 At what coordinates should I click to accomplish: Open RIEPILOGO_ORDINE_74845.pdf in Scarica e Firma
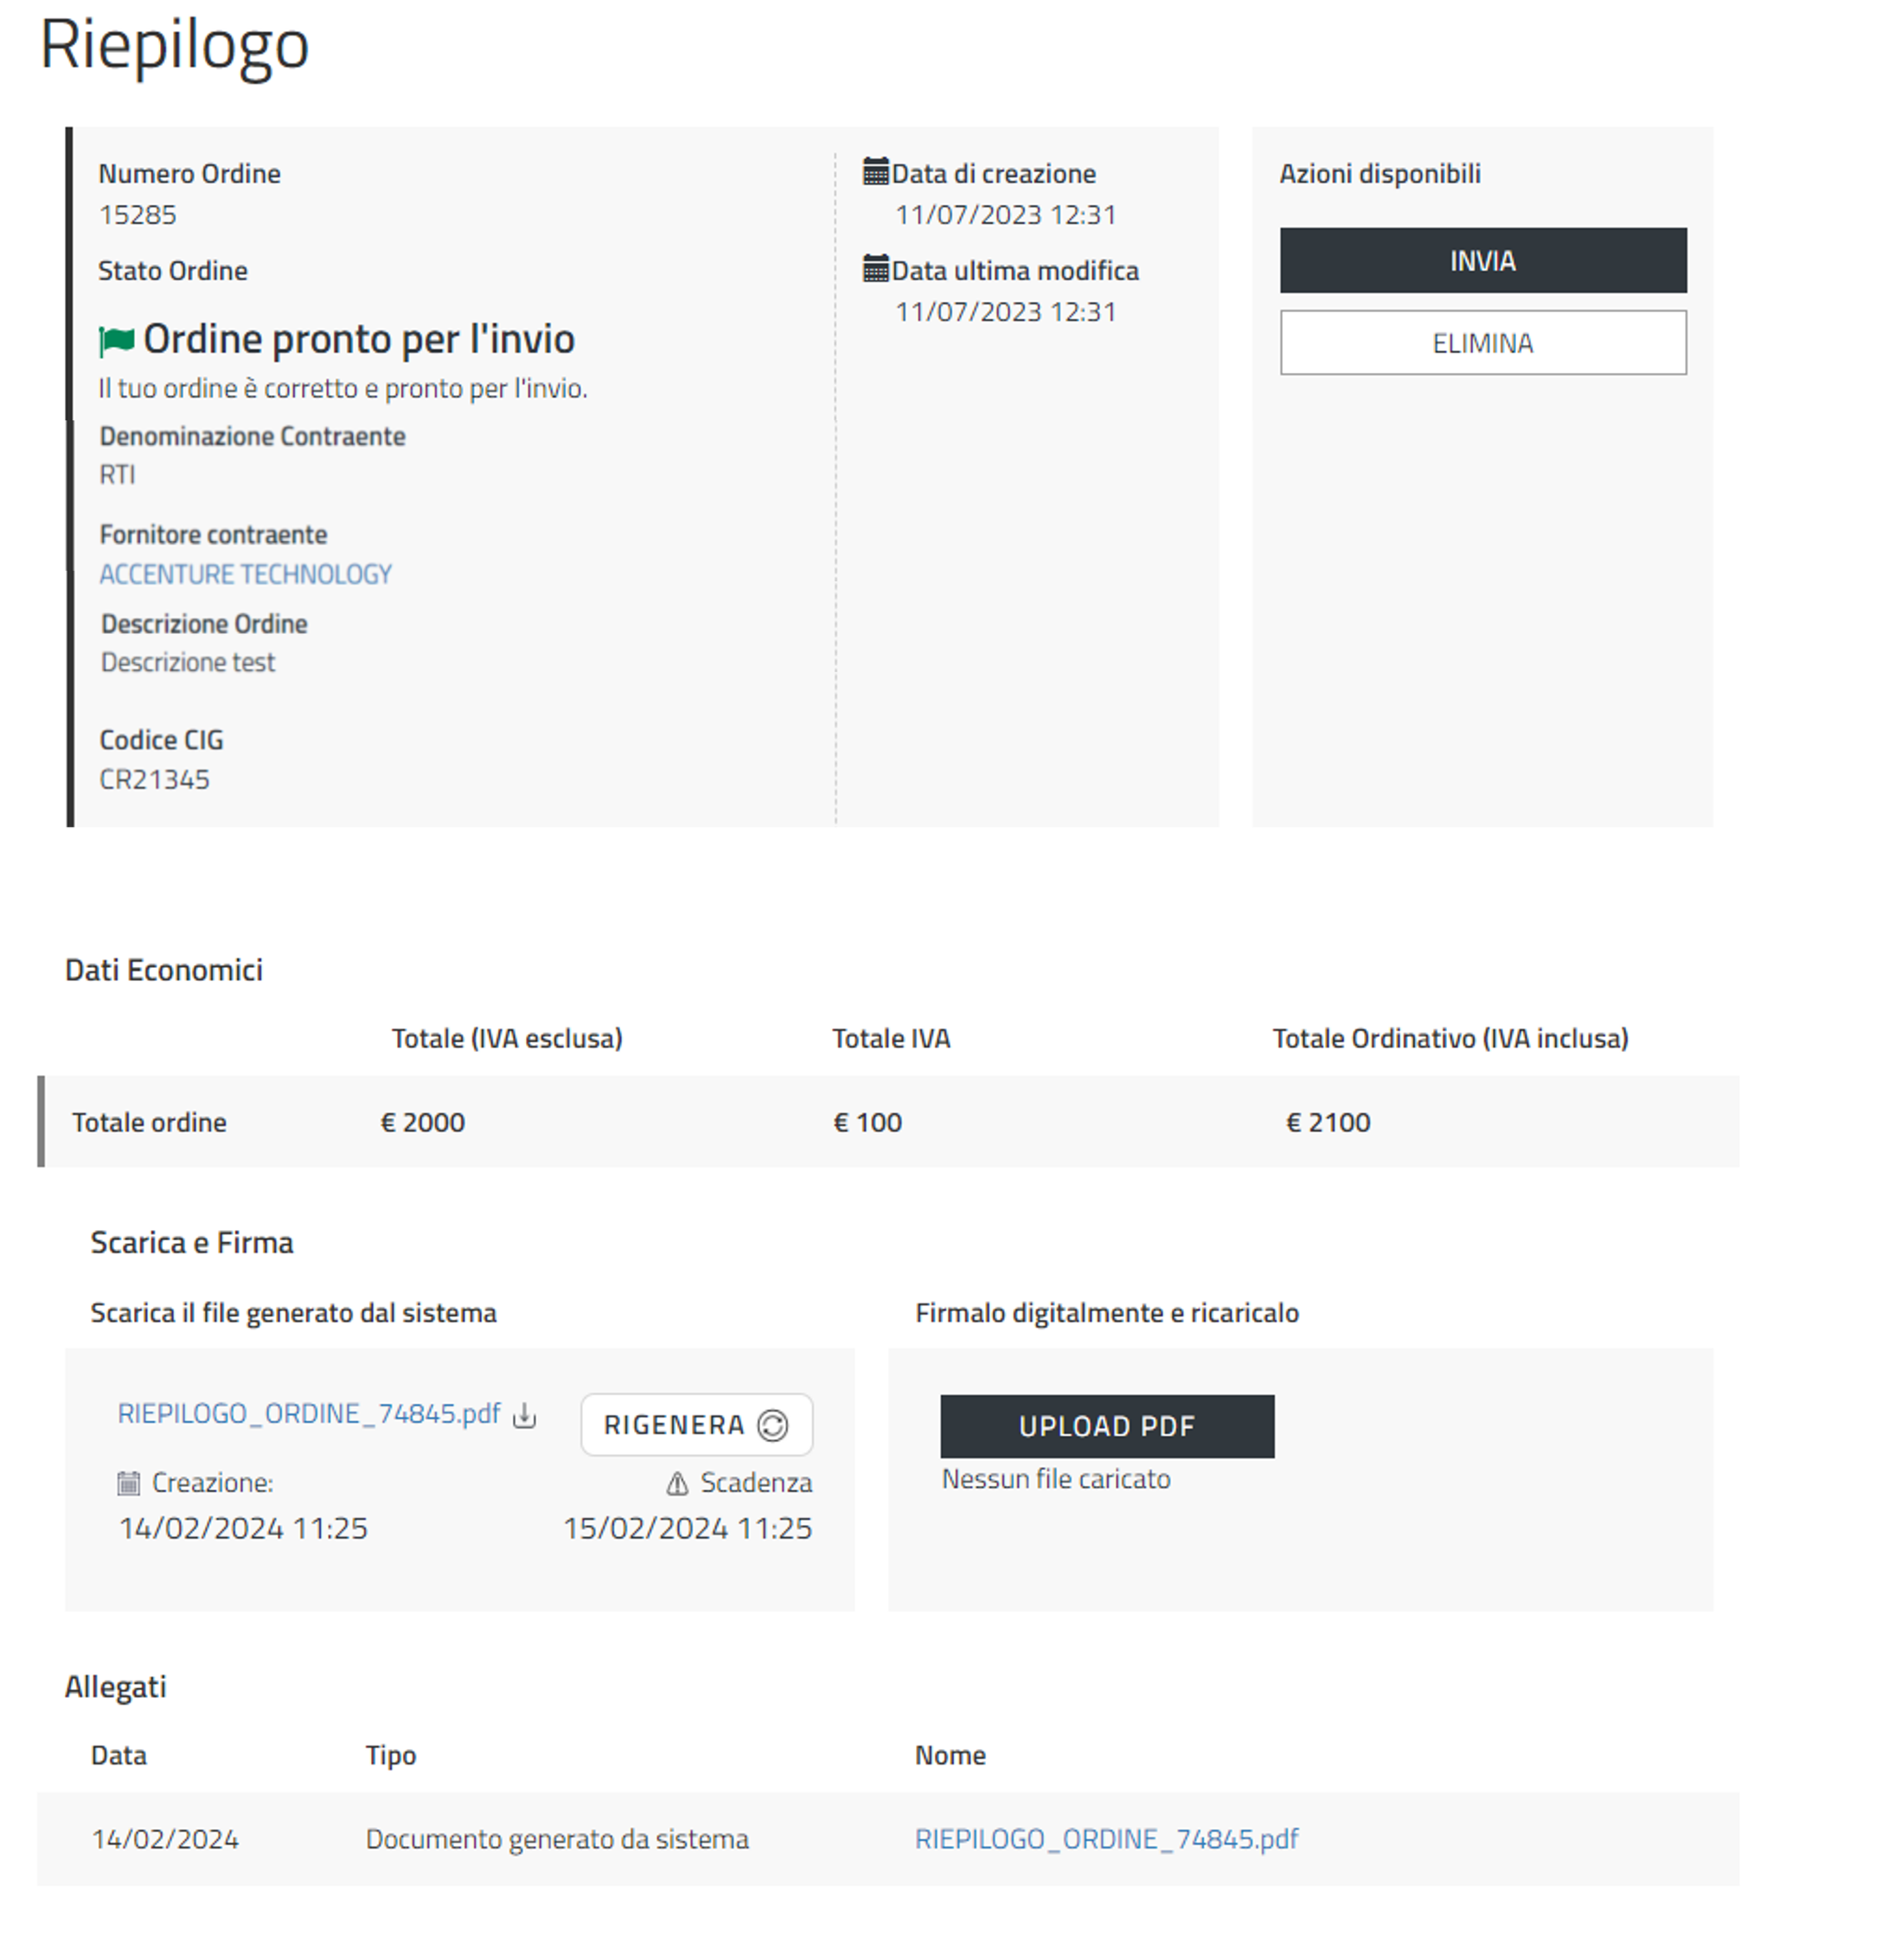pyautogui.click(x=308, y=1413)
